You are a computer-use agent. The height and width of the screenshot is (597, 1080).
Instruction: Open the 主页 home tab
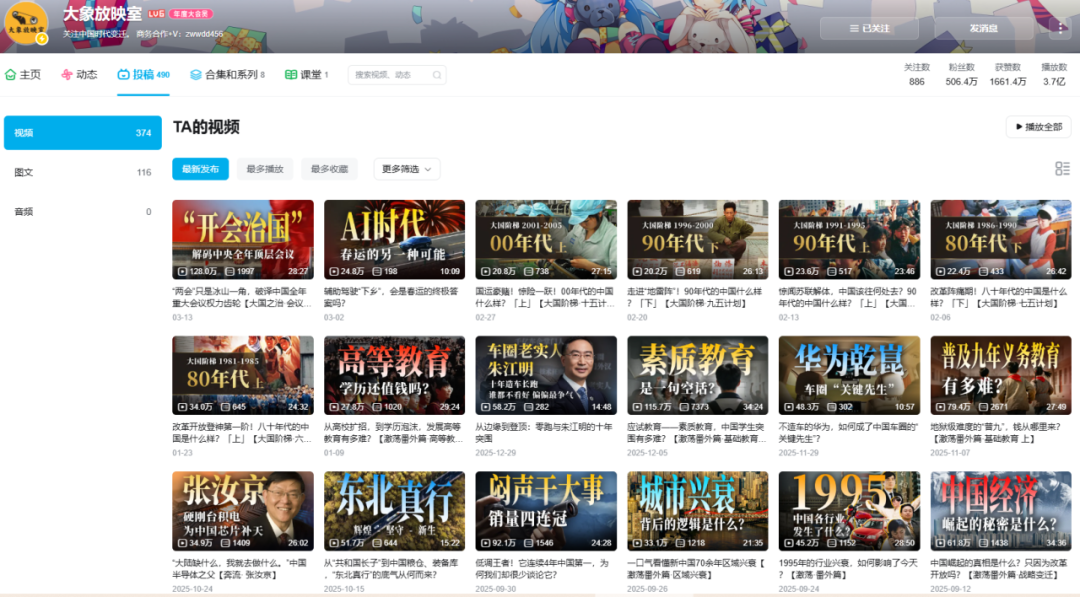coord(24,75)
